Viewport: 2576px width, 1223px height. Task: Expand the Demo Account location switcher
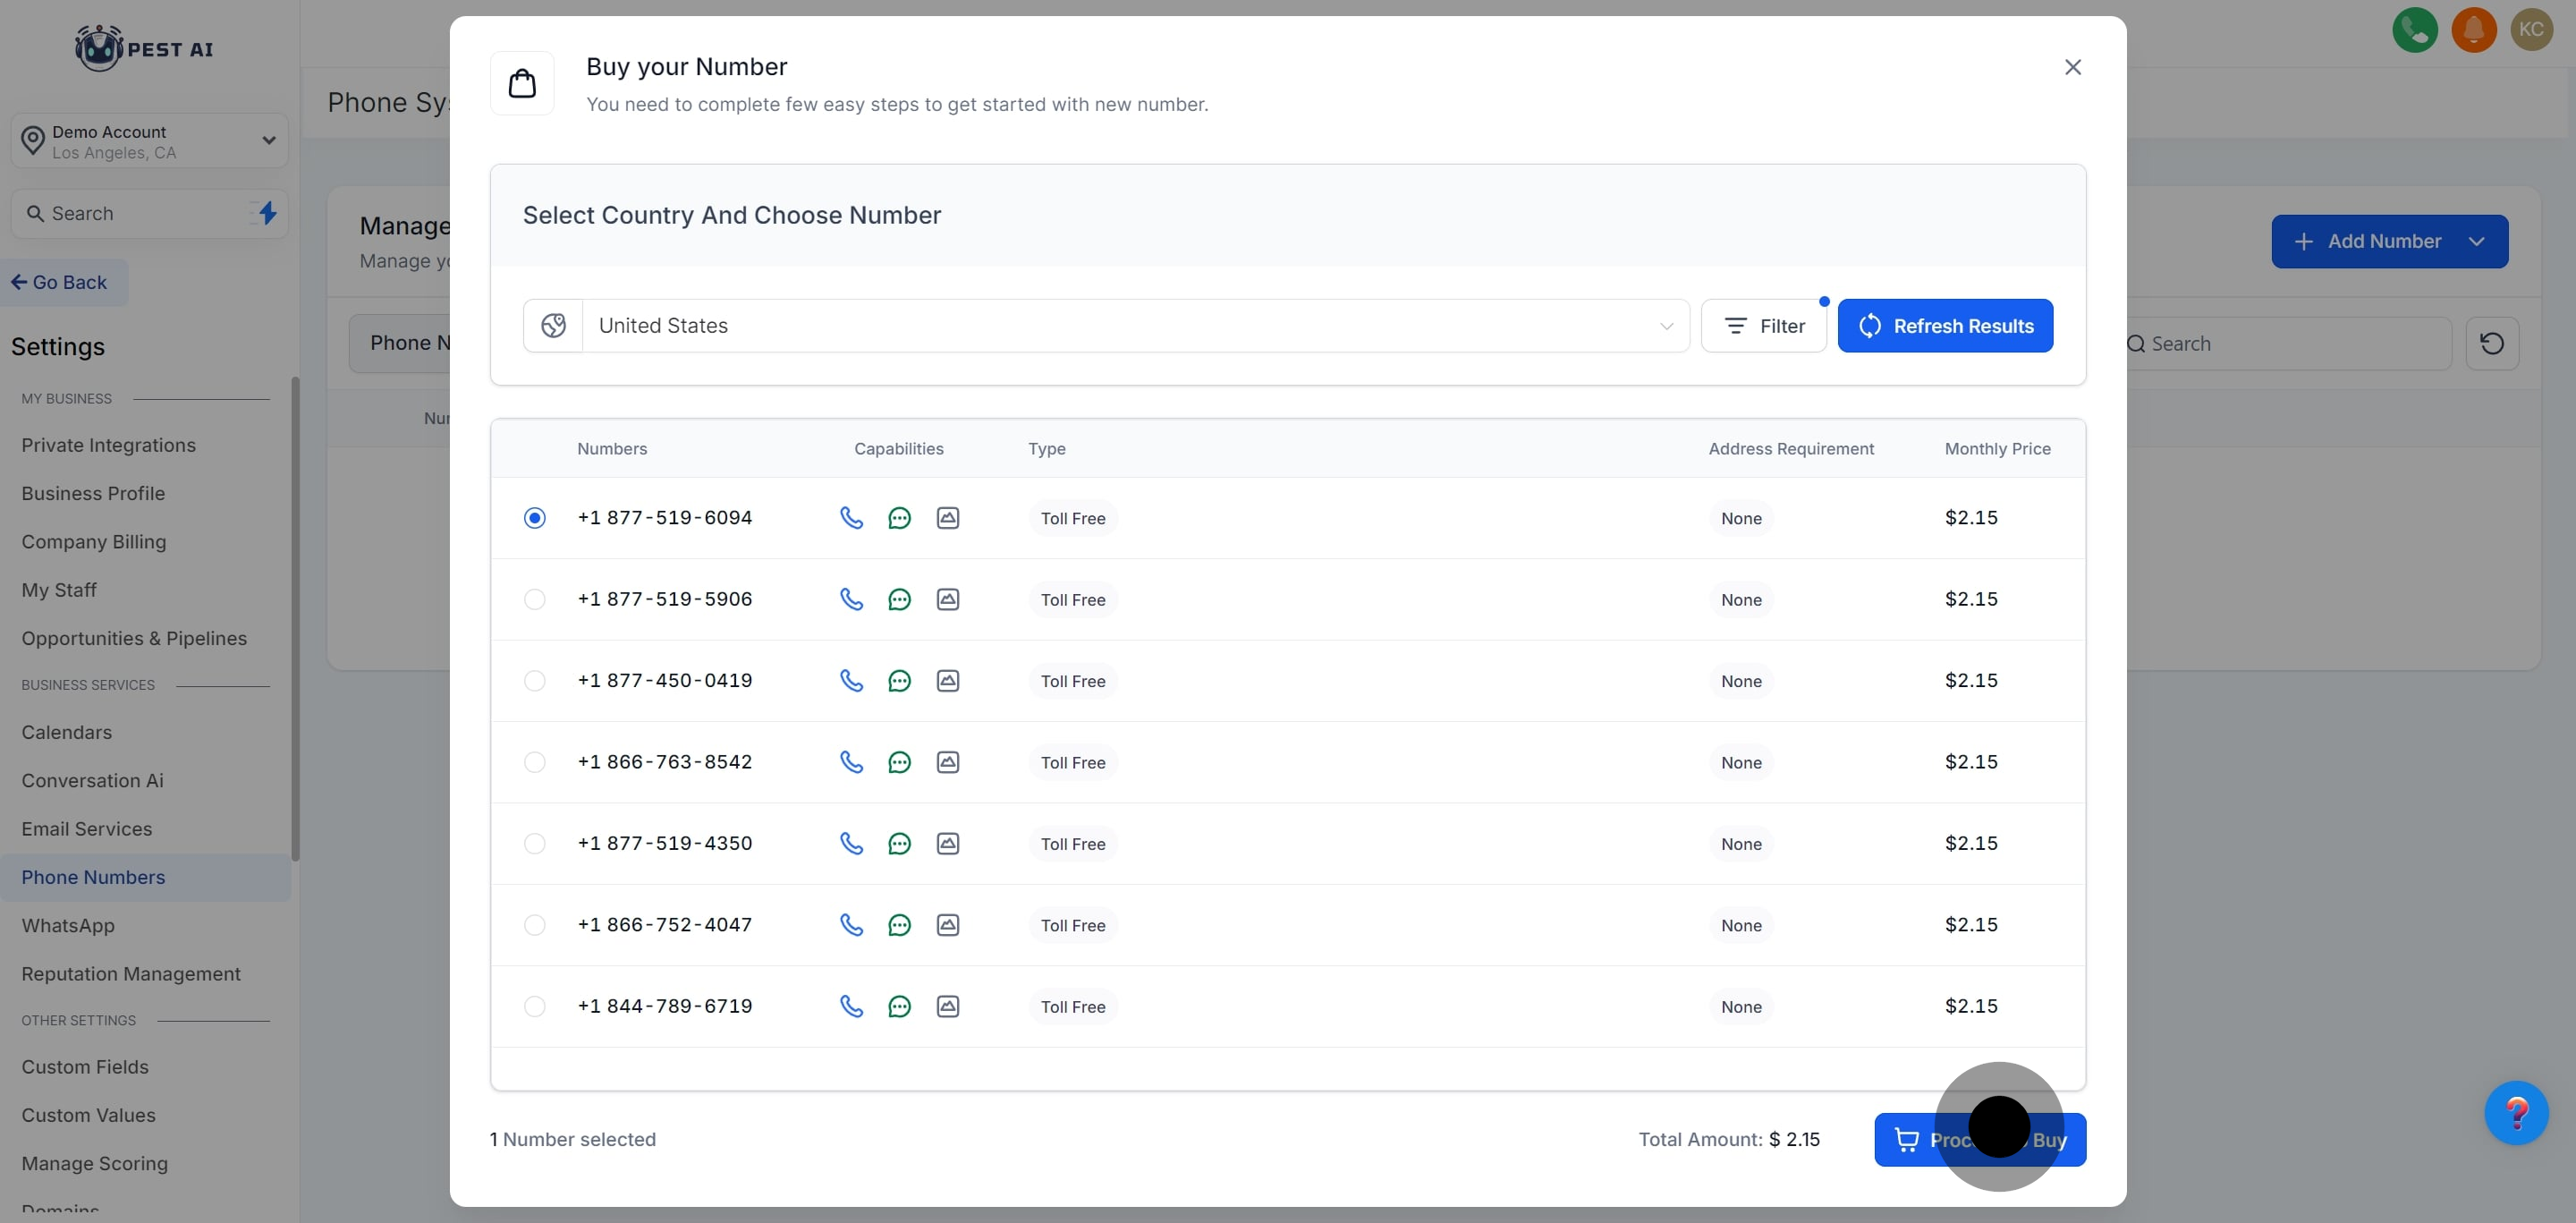coord(150,141)
